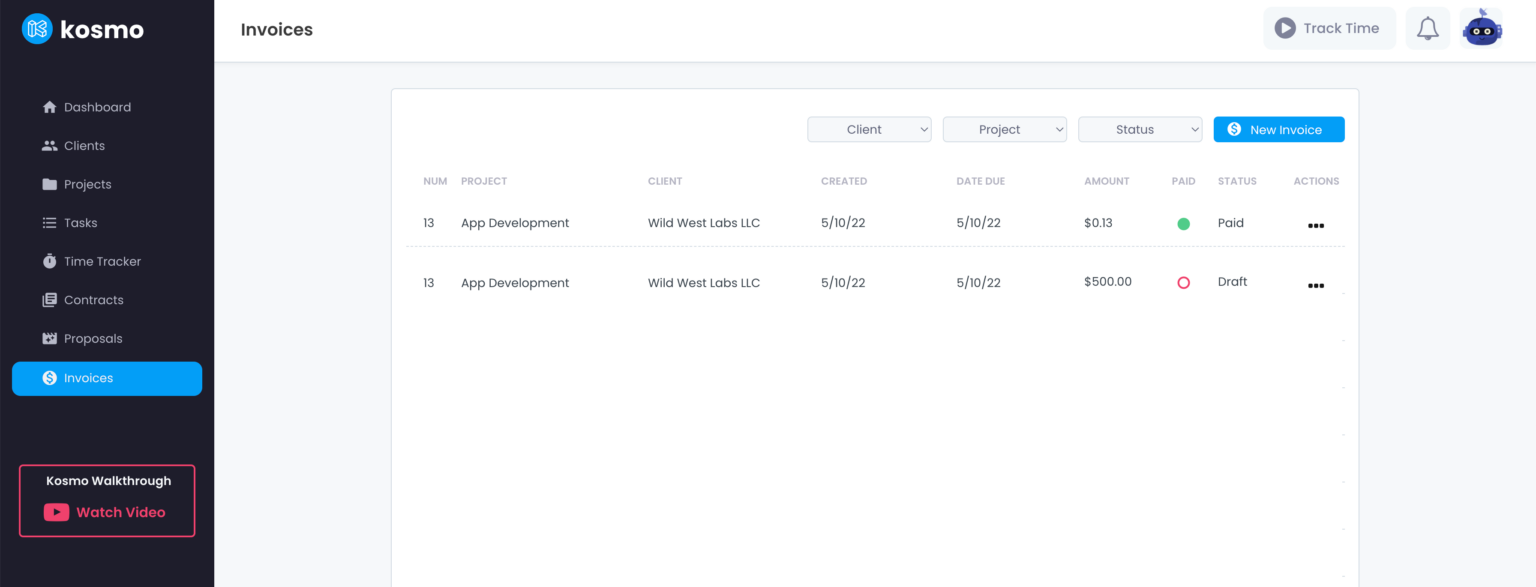The width and height of the screenshot is (1536, 587).
Task: Click the Track Time playback button
Action: [1286, 28]
